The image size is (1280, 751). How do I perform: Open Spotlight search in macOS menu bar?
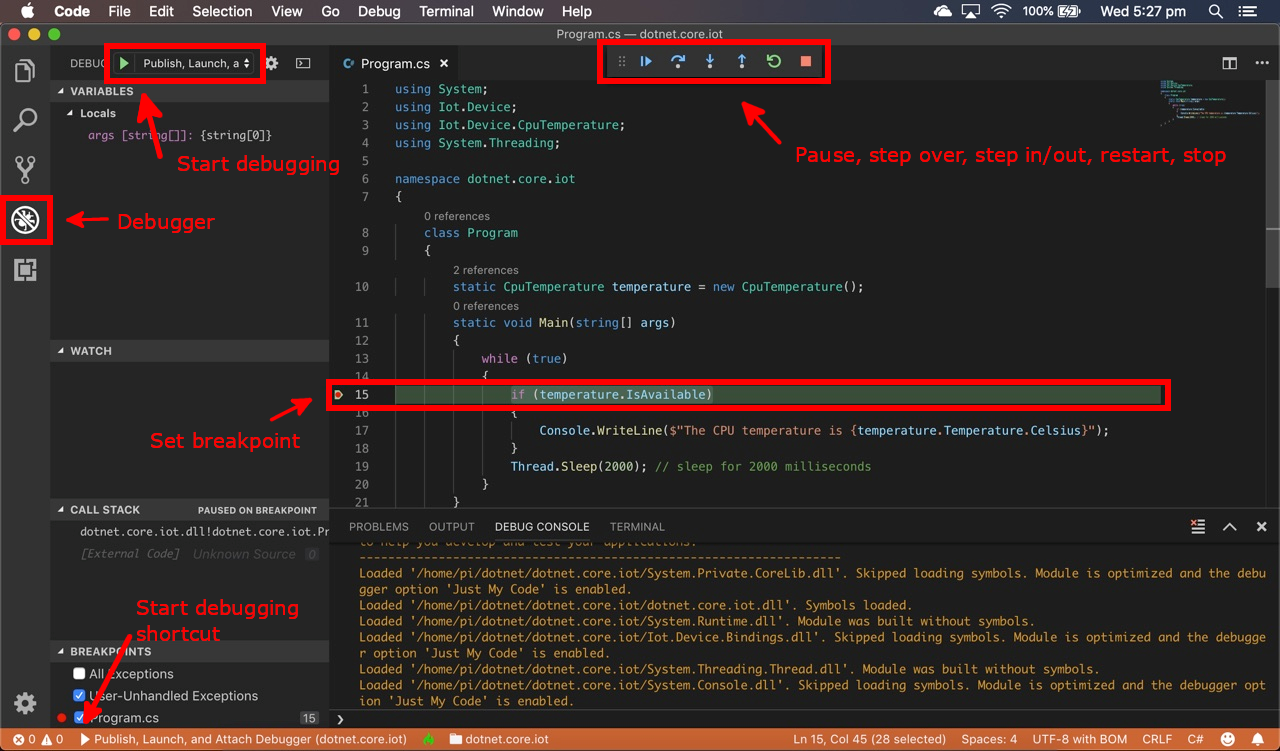tap(1216, 11)
